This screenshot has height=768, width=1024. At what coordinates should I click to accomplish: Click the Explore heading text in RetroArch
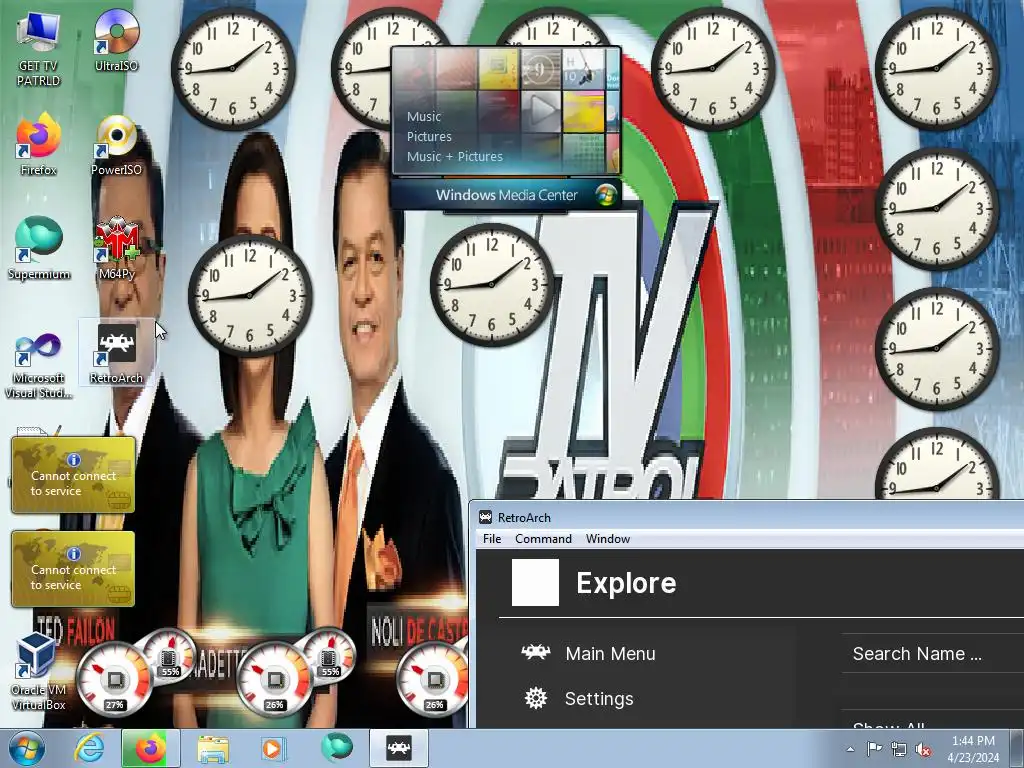click(x=626, y=583)
